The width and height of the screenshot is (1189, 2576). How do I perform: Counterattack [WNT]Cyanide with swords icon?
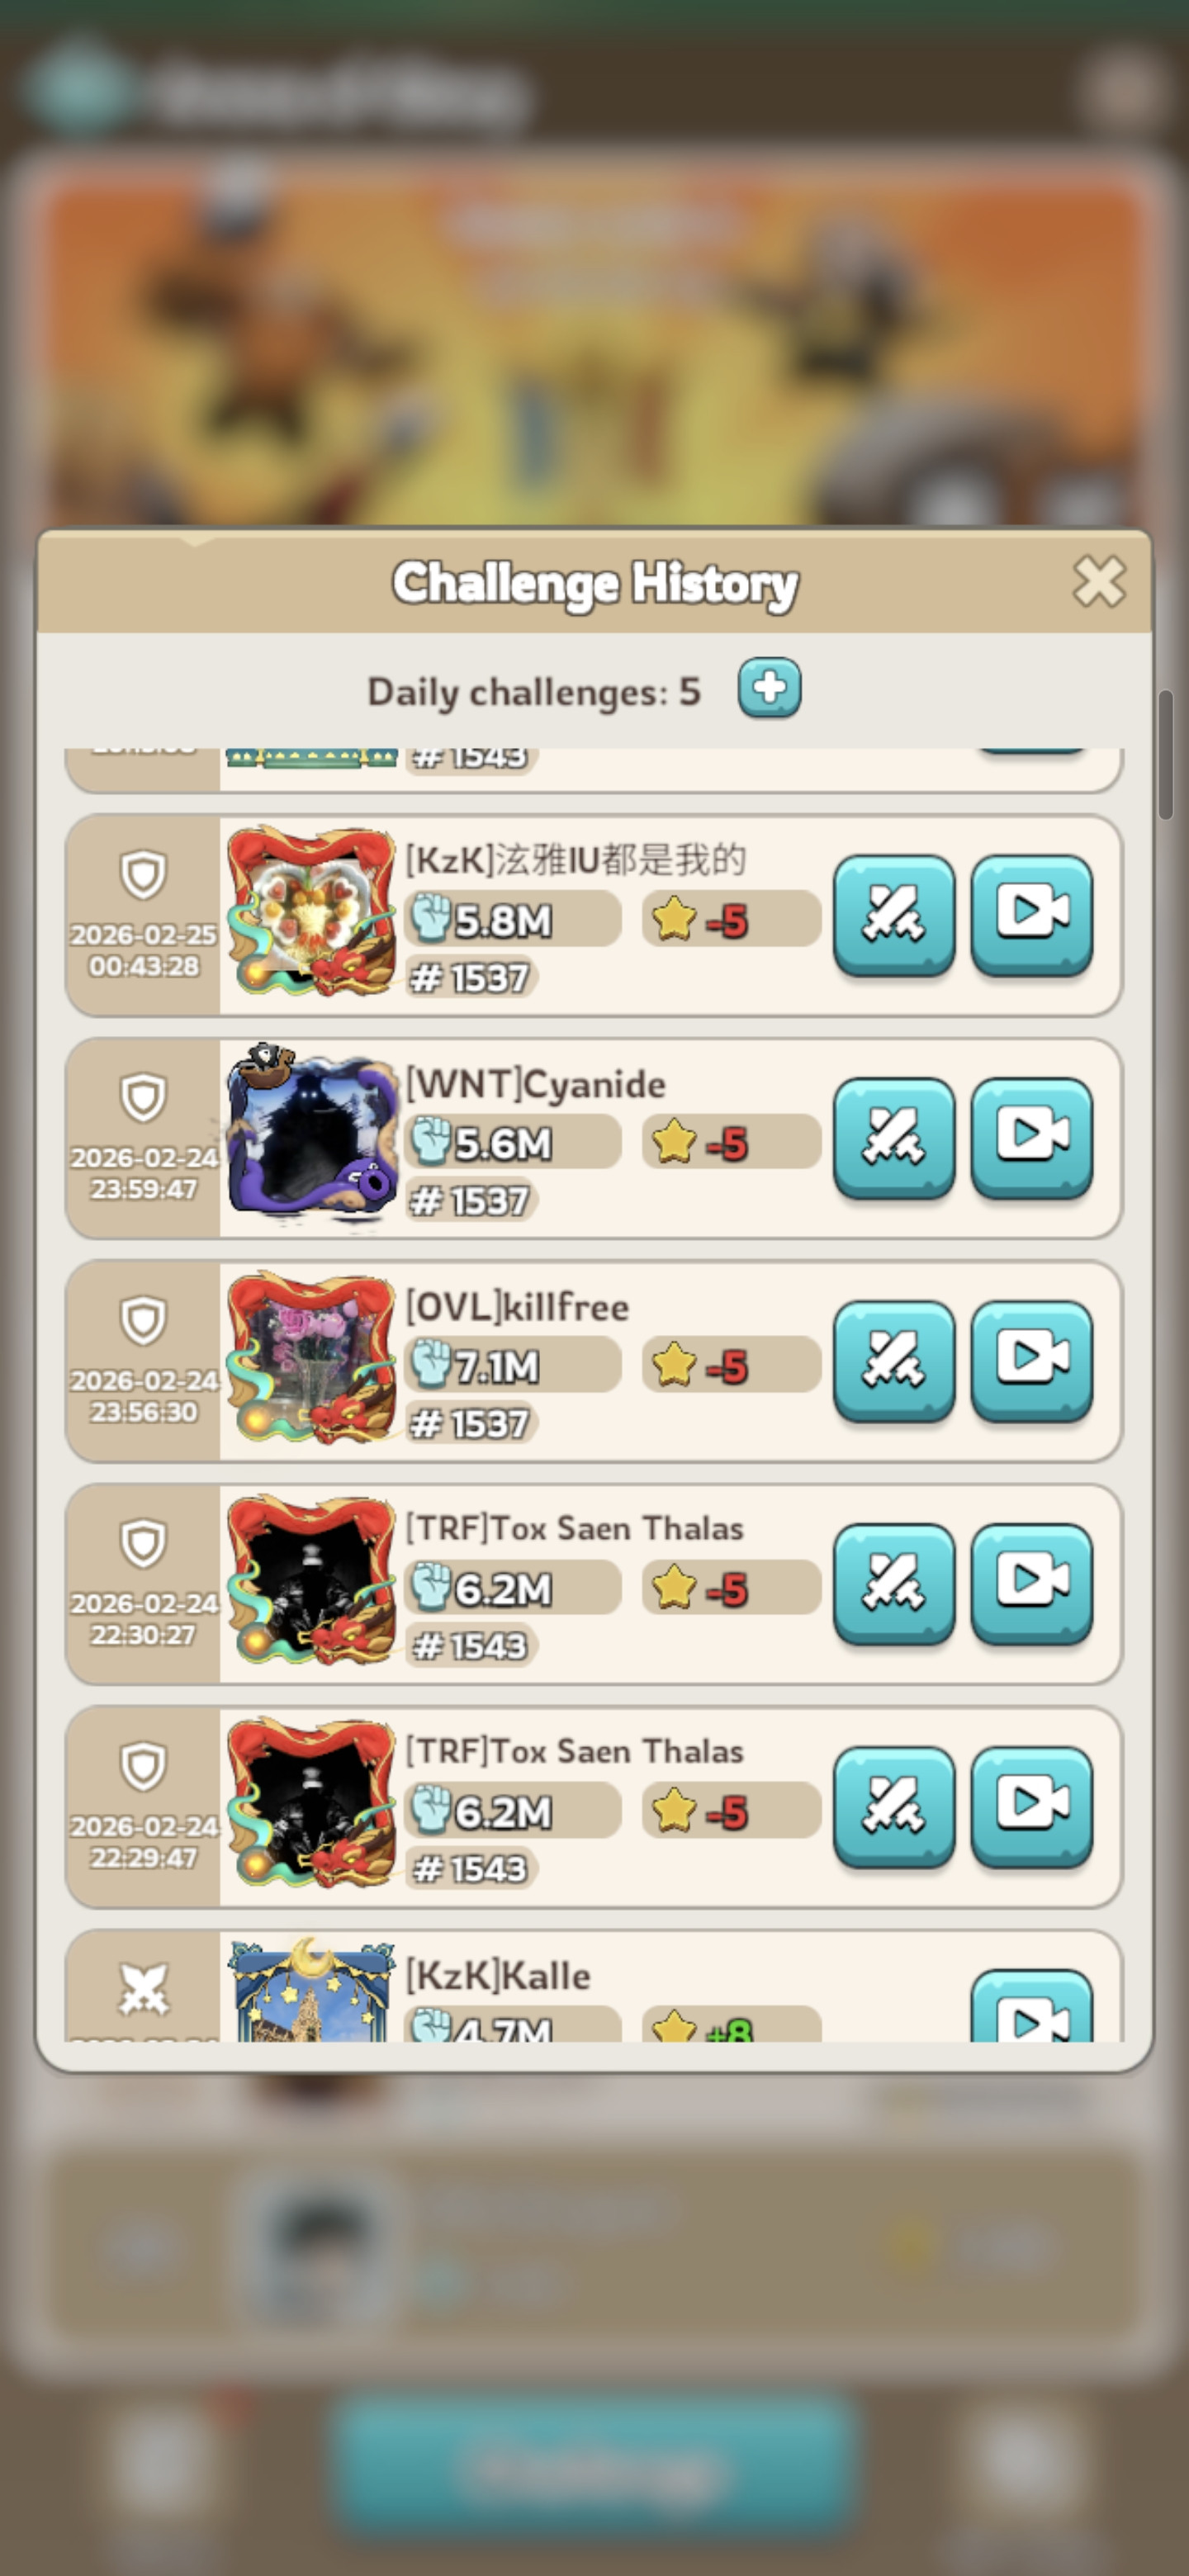click(894, 1138)
